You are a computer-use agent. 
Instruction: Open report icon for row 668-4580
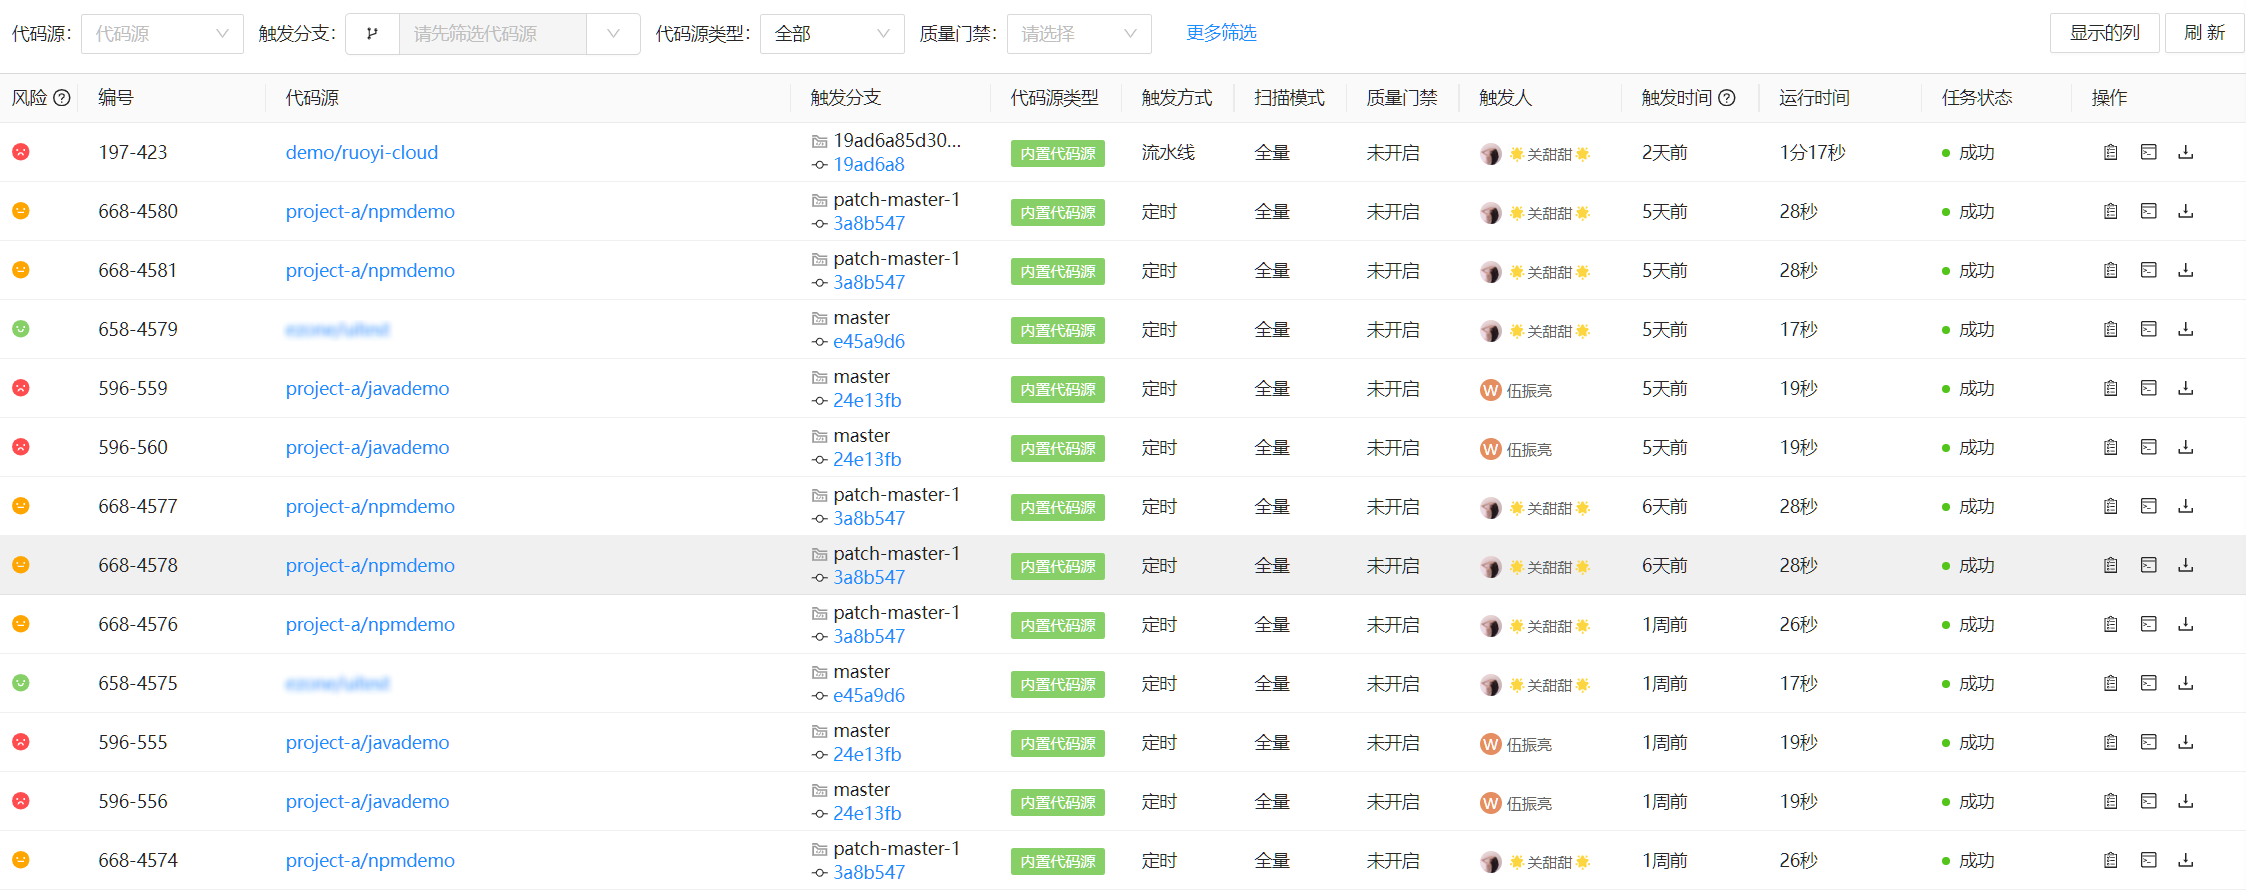click(x=2110, y=211)
